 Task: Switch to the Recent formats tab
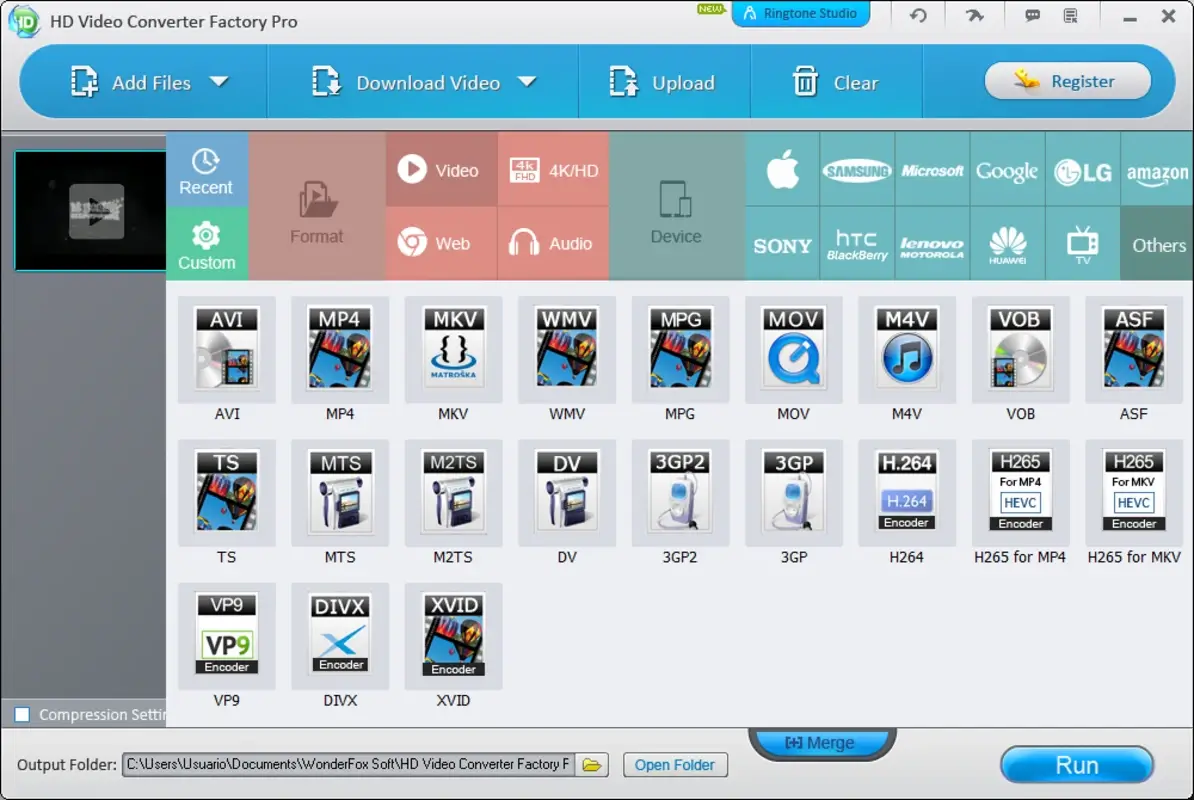[x=207, y=169]
